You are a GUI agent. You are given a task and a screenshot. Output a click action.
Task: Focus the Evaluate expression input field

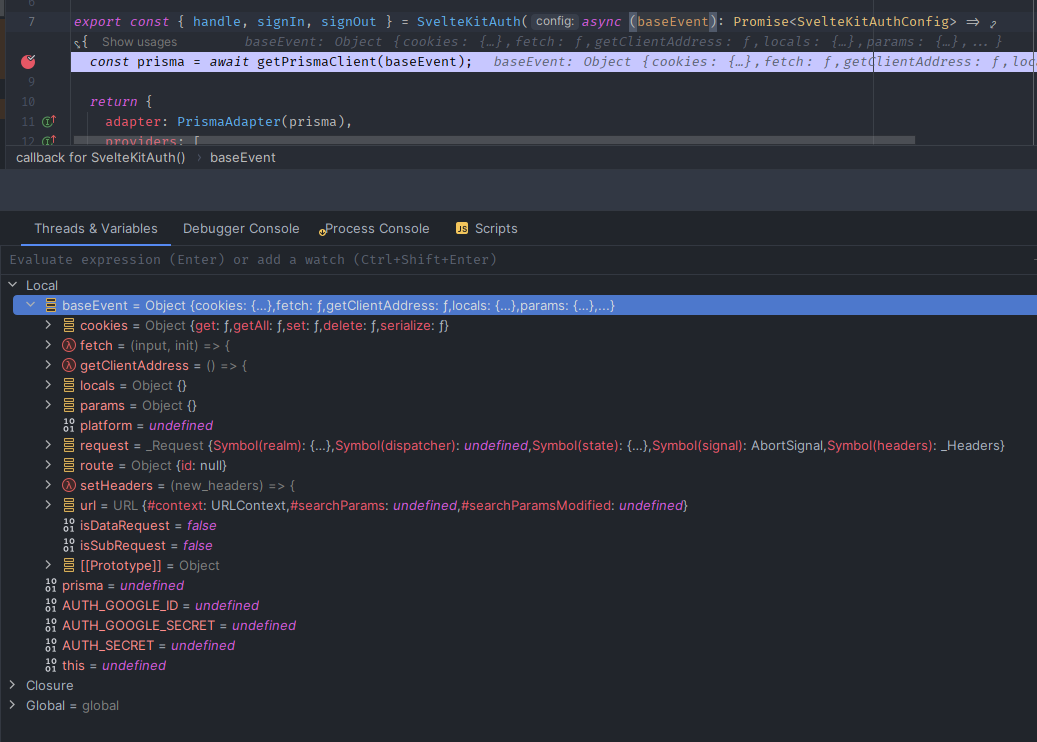coord(518,260)
